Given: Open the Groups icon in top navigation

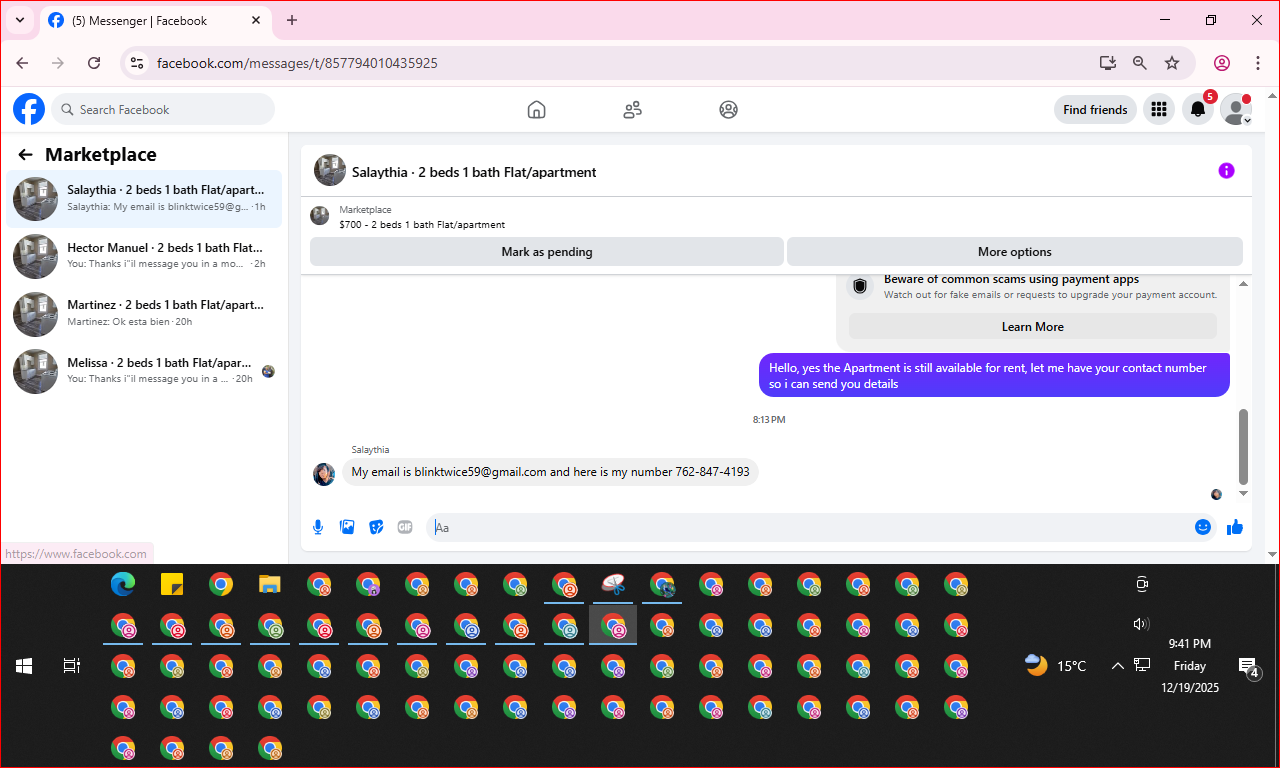Looking at the screenshot, I should [728, 110].
